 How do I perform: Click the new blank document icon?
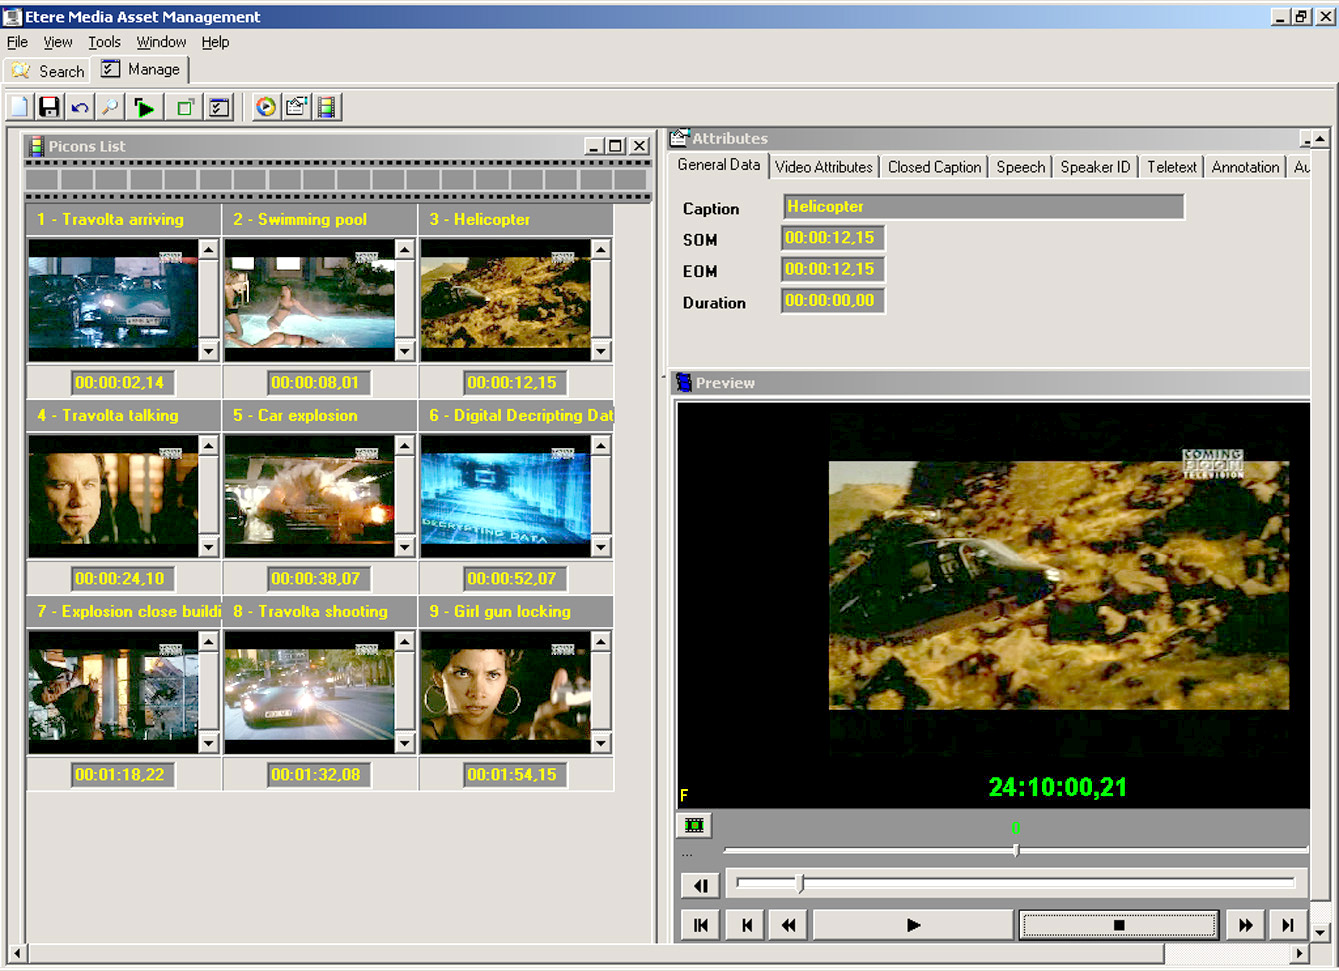click(x=19, y=107)
